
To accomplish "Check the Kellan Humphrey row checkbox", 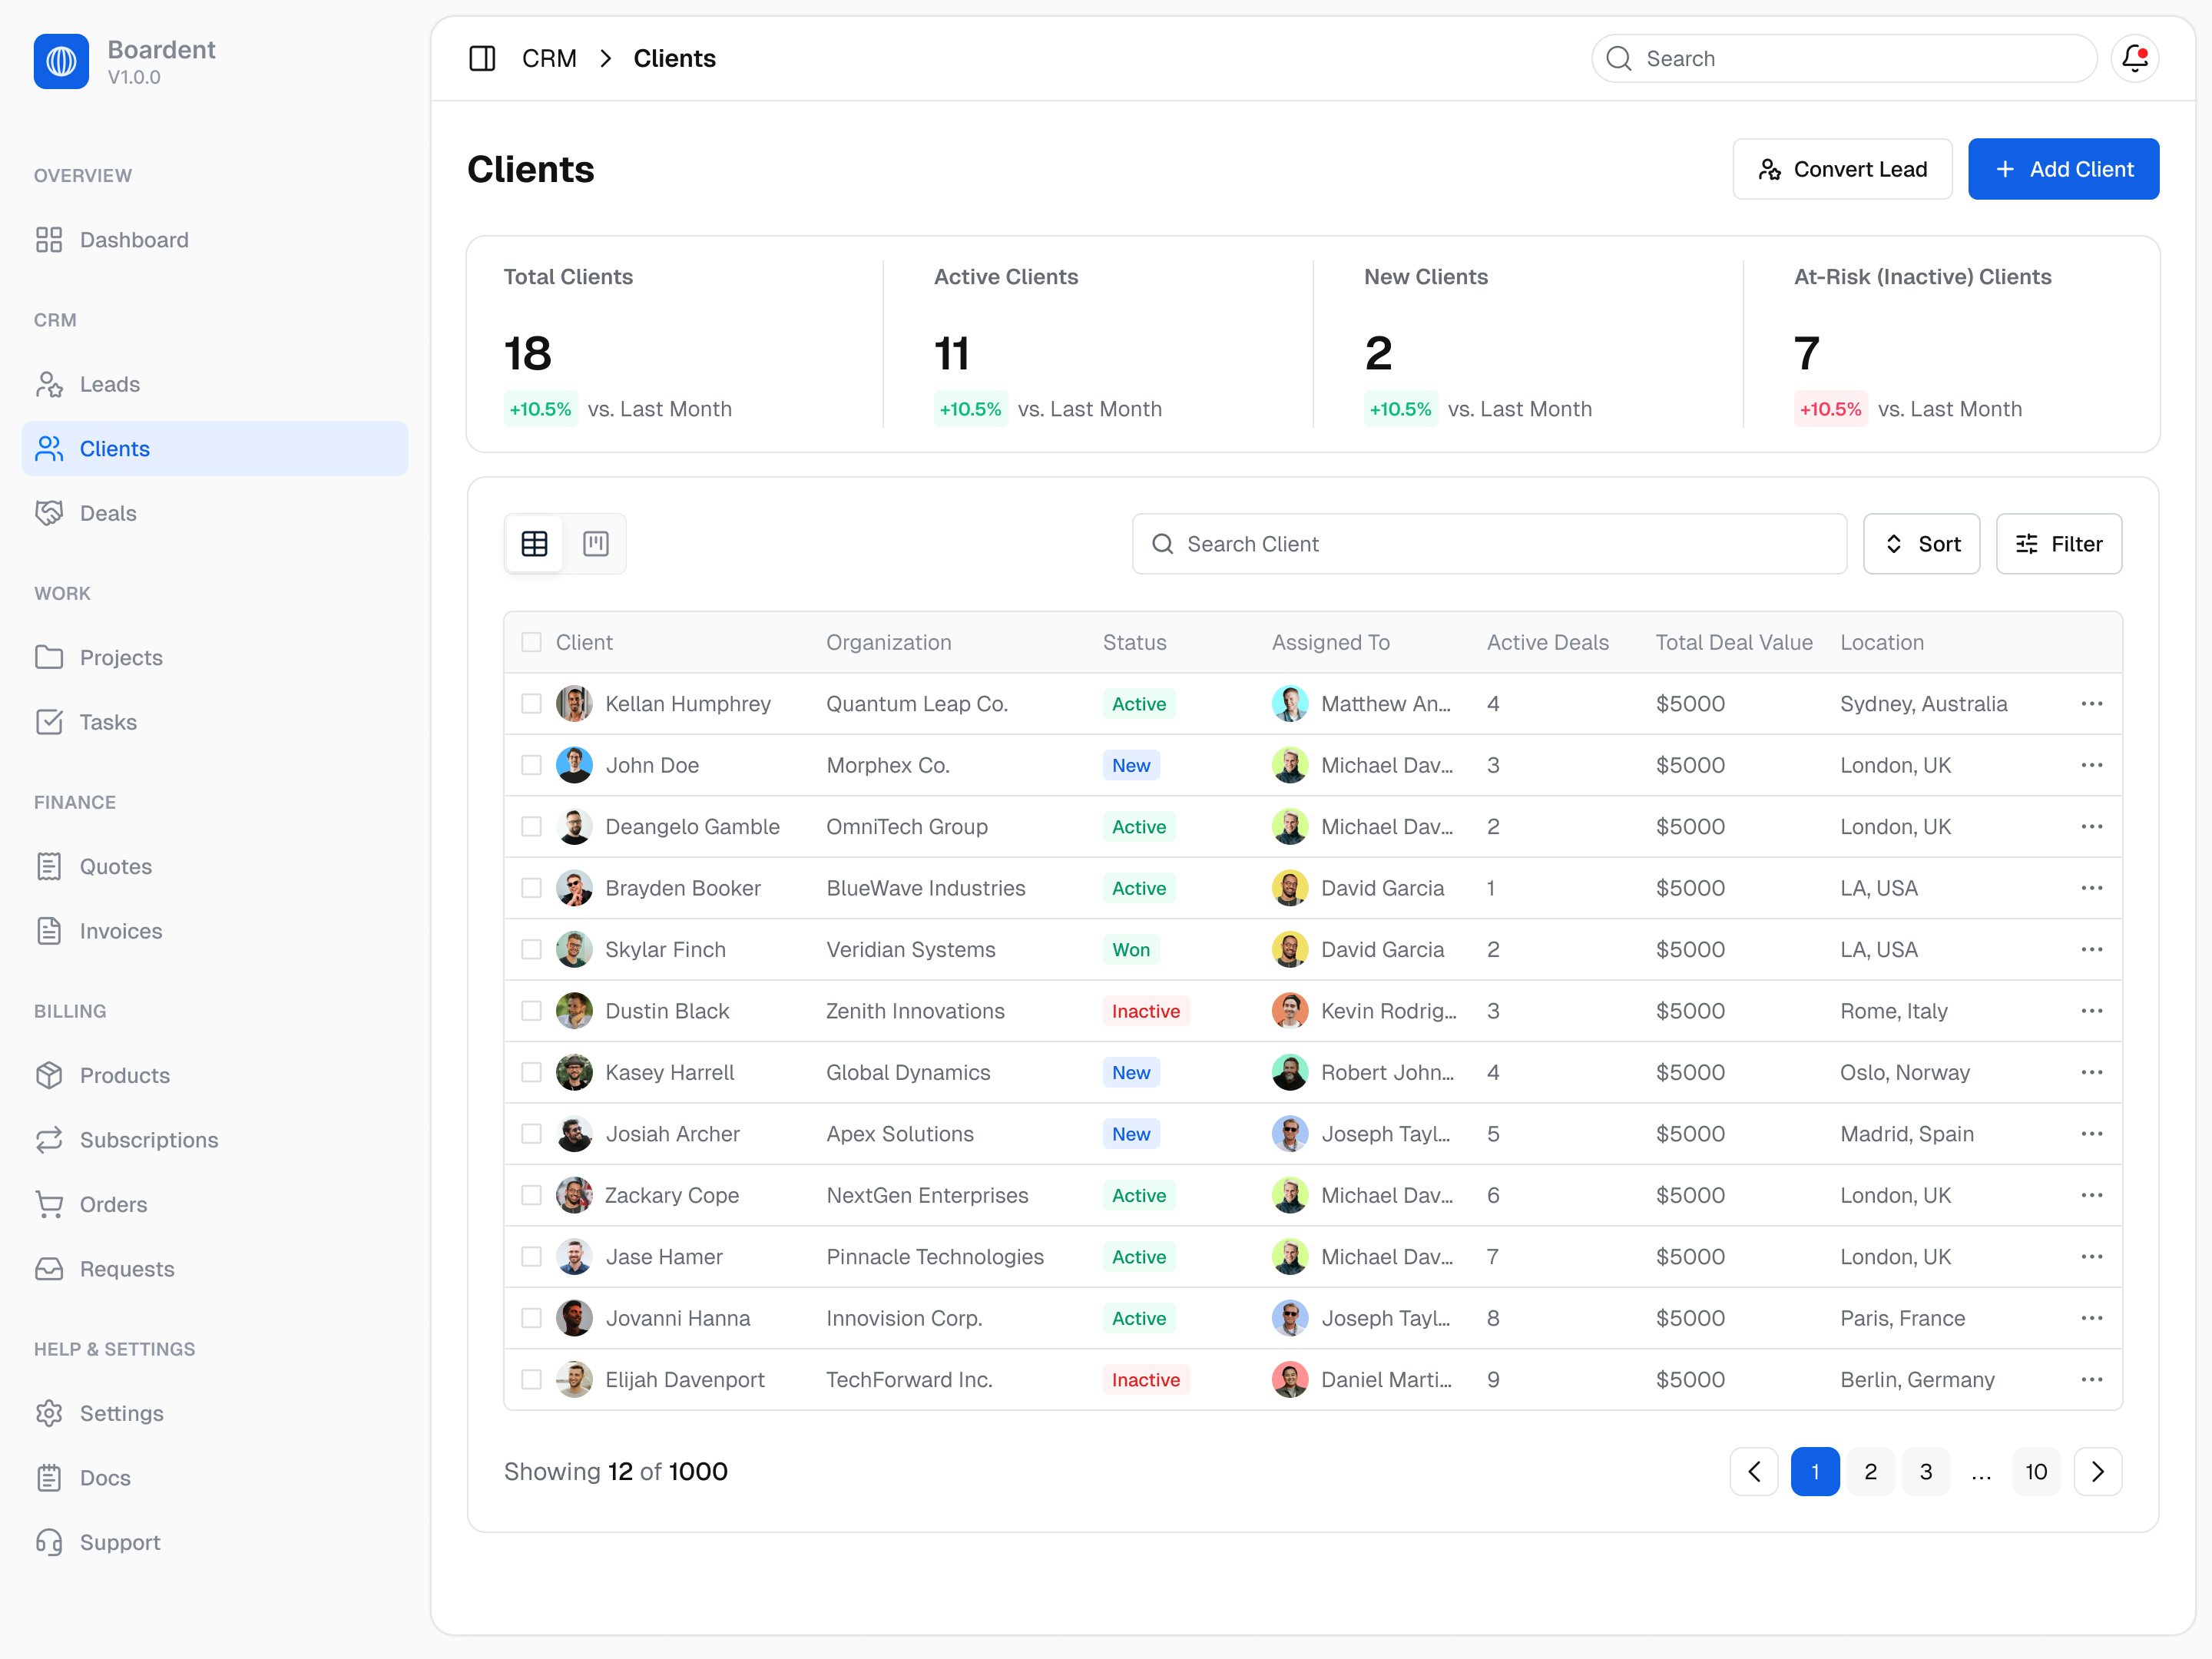I will pyautogui.click(x=531, y=704).
